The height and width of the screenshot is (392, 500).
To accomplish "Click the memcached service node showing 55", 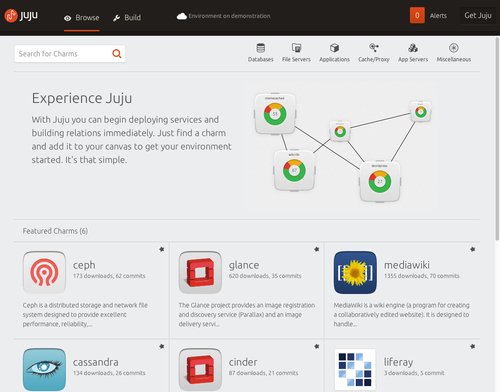I will 275,114.
